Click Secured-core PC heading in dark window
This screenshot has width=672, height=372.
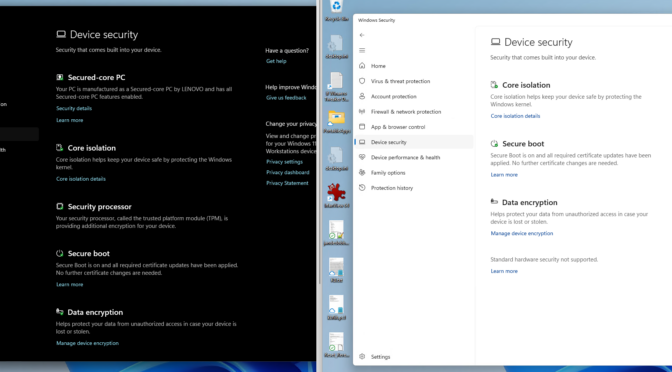pos(96,78)
